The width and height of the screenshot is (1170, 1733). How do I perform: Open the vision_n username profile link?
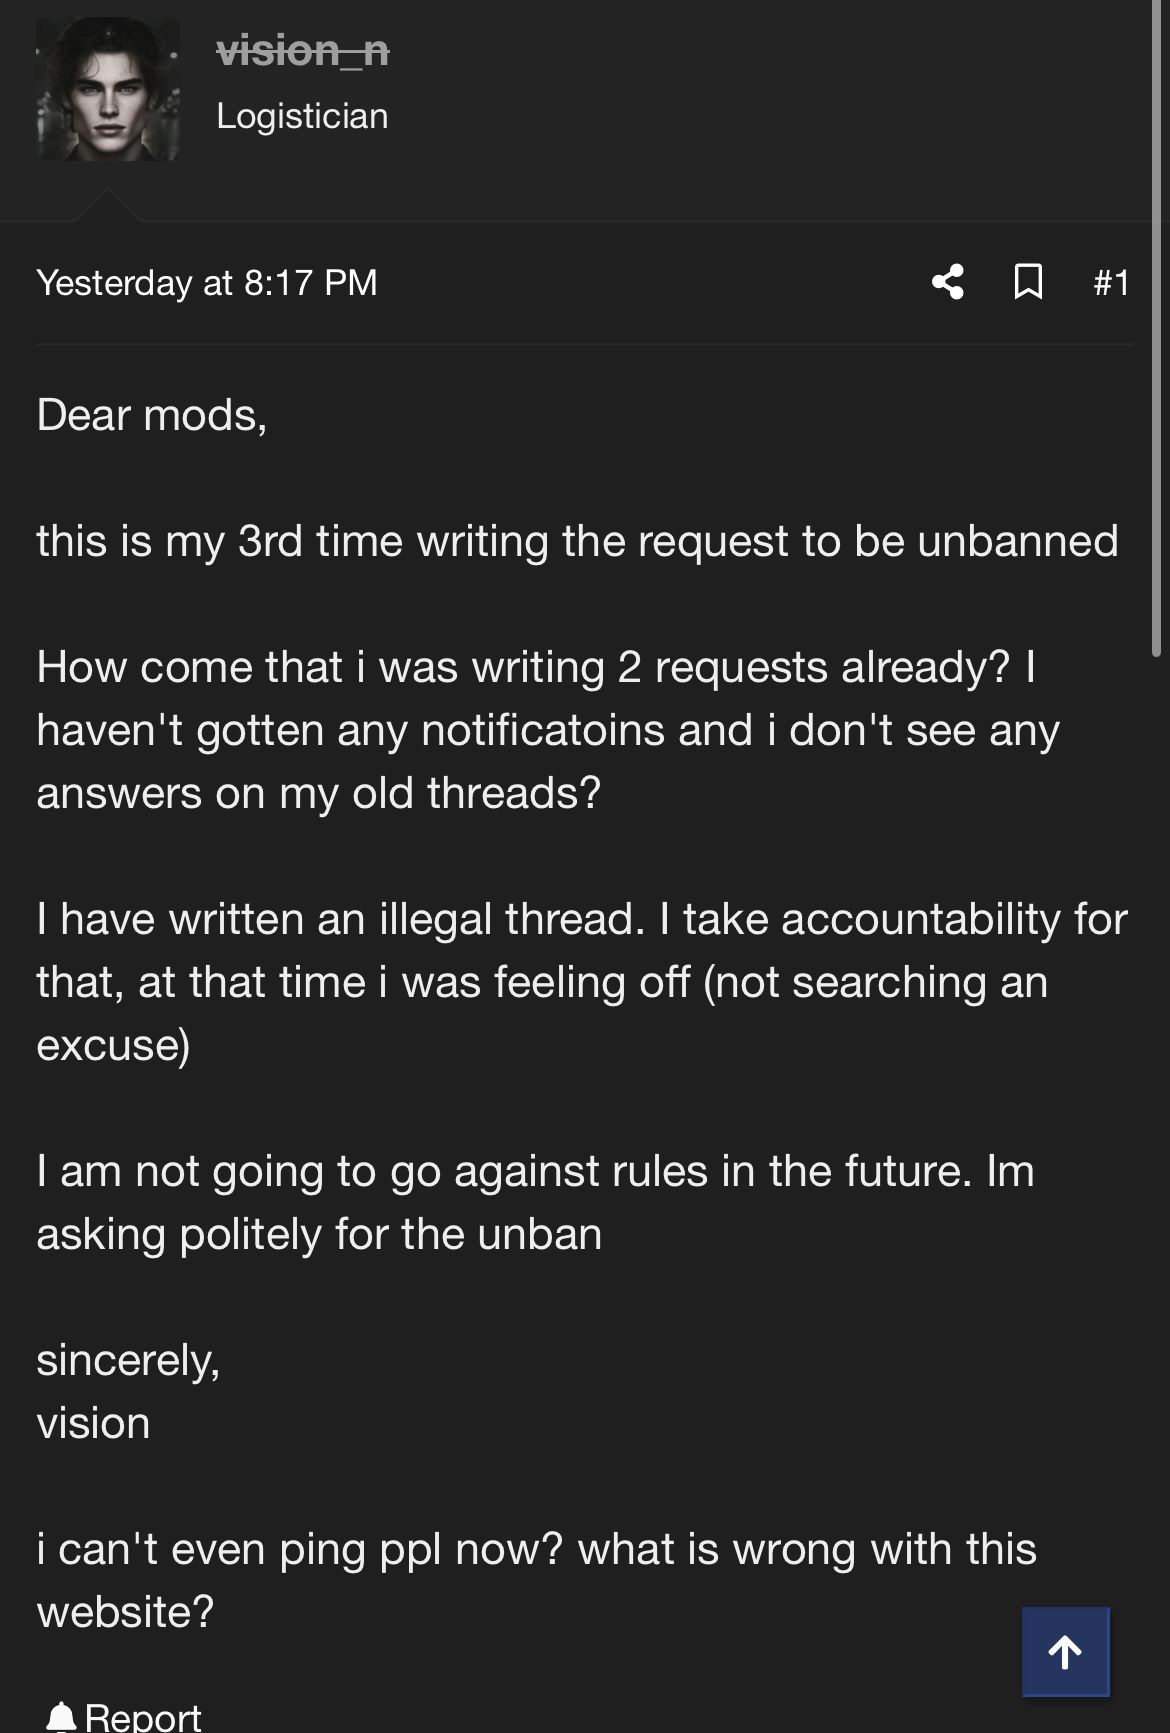click(302, 50)
